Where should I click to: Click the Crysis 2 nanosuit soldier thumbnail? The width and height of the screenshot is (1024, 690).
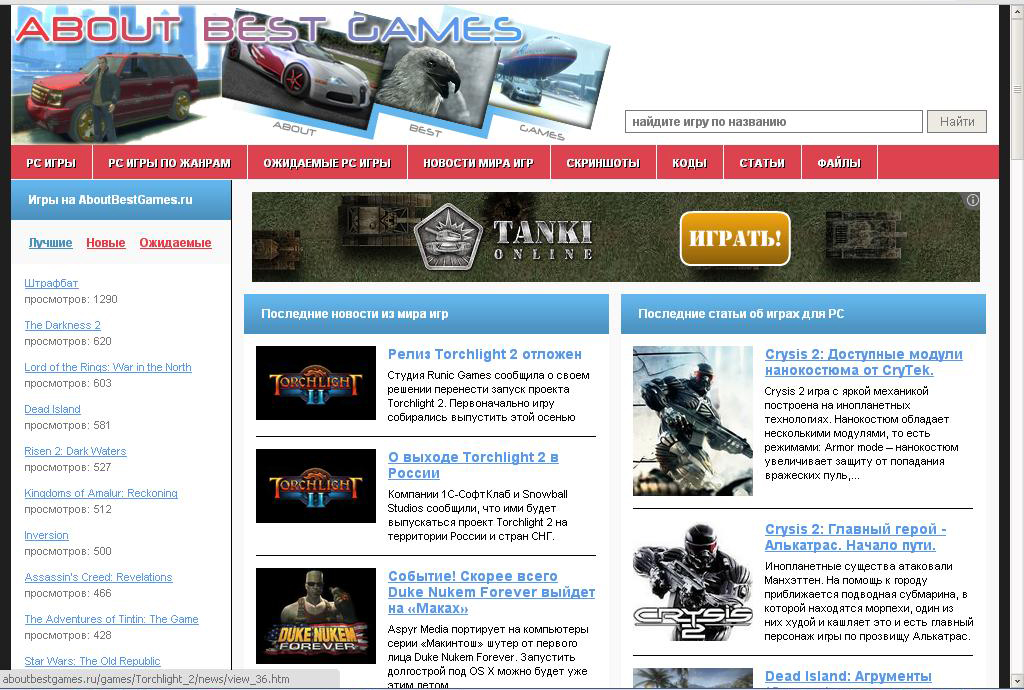pyautogui.click(x=692, y=421)
